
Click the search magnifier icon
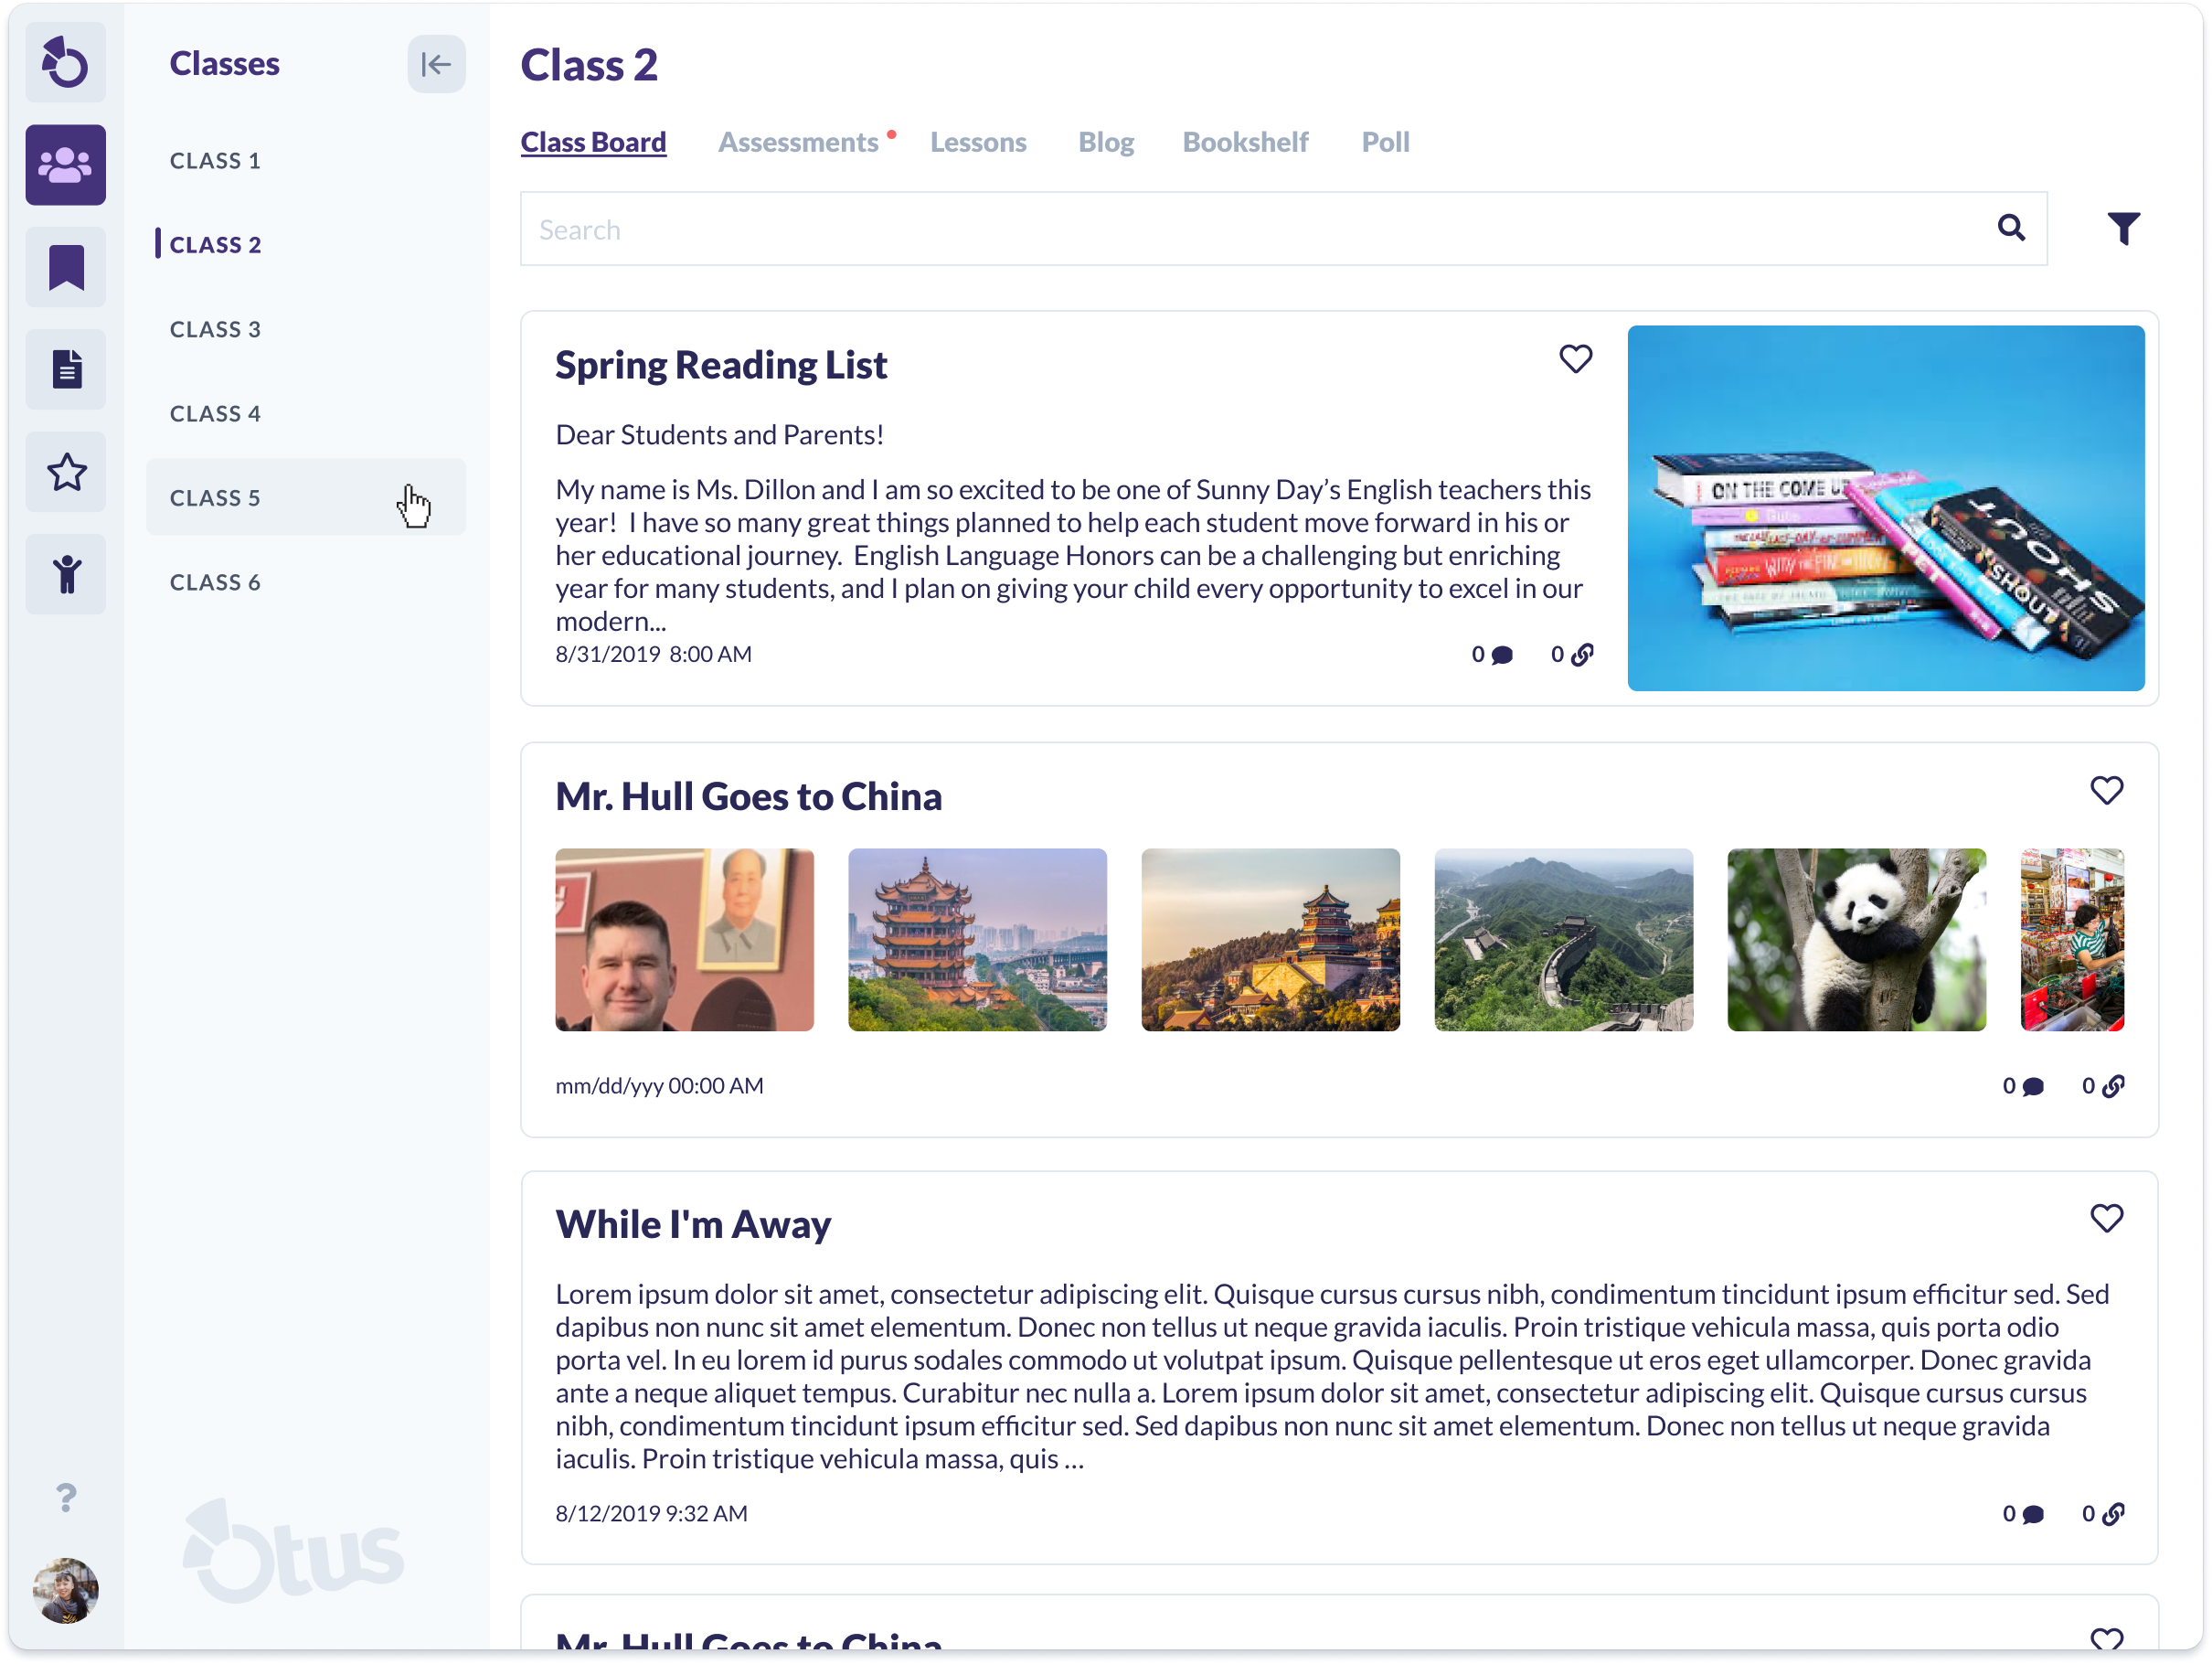(x=2011, y=228)
